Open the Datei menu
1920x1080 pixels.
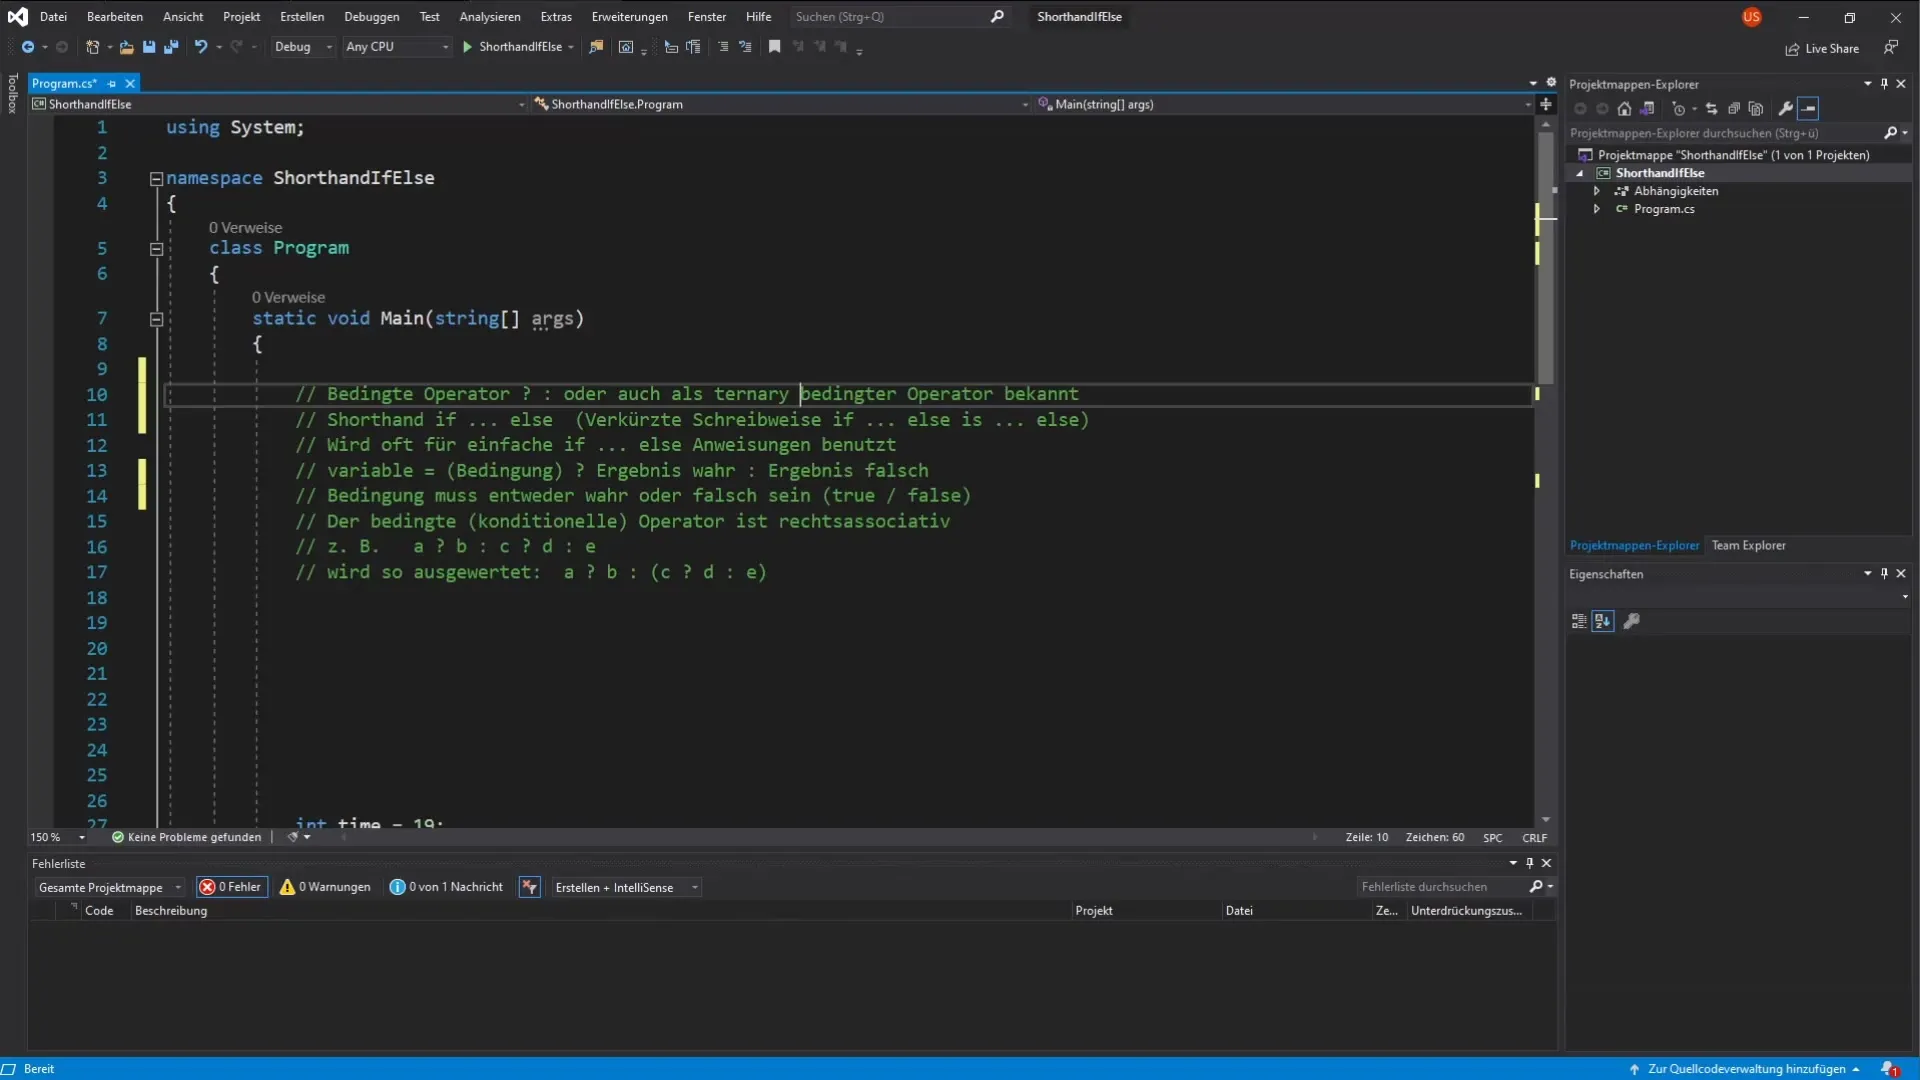coord(53,17)
